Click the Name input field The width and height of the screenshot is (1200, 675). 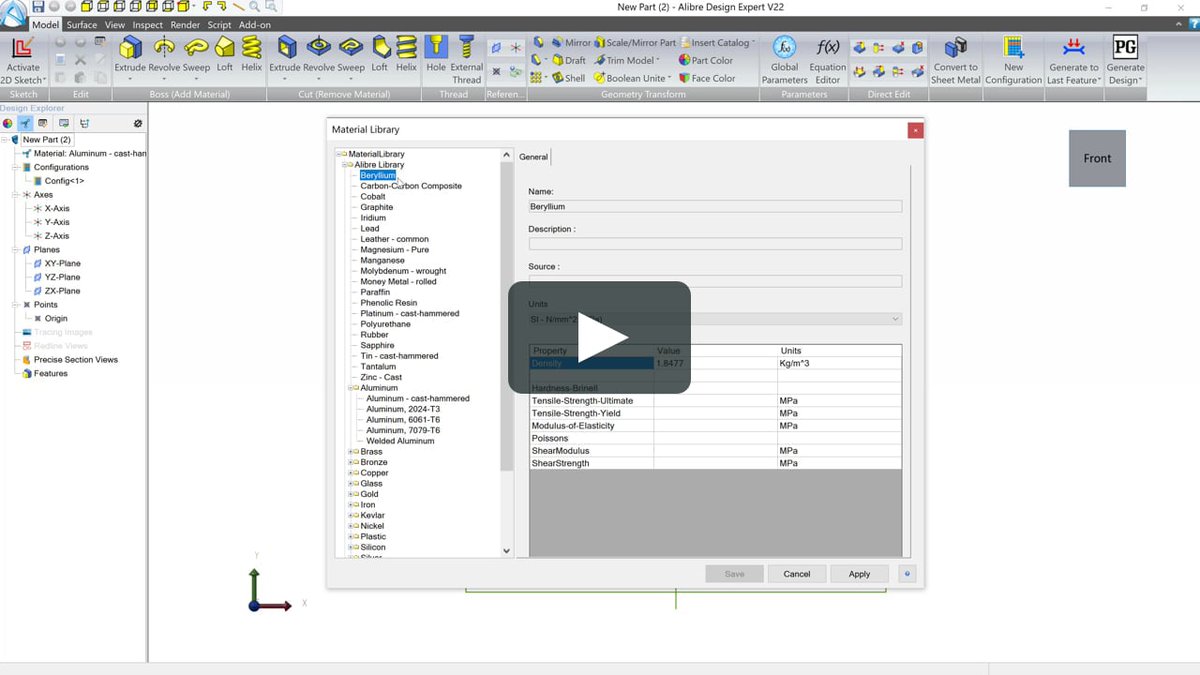click(715, 206)
